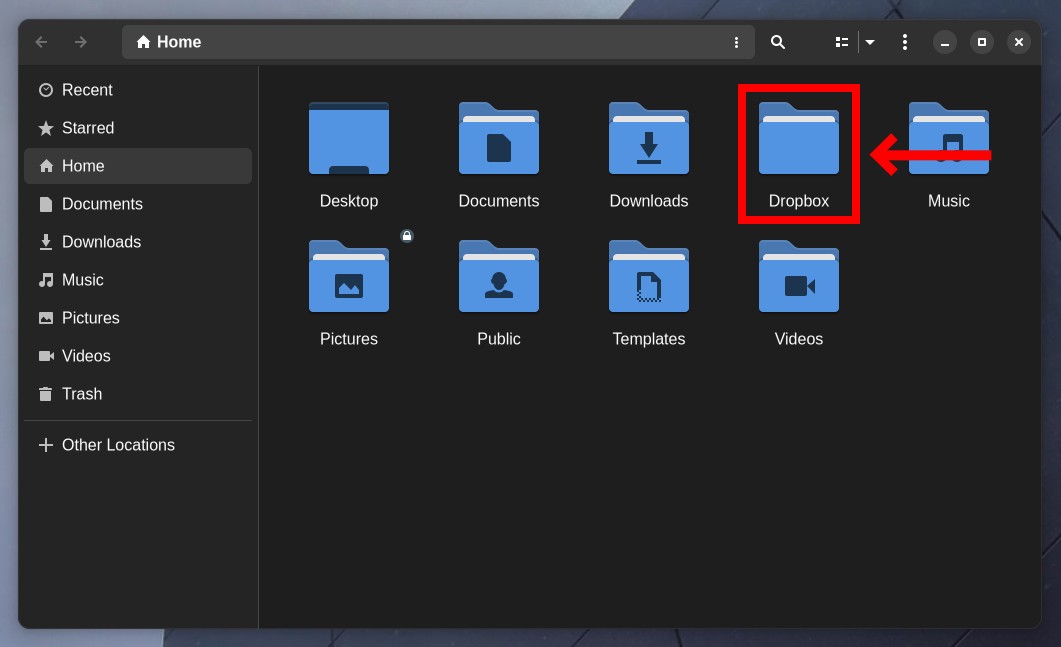Open path bar options menu next to Home
This screenshot has width=1061, height=647.
(x=736, y=43)
